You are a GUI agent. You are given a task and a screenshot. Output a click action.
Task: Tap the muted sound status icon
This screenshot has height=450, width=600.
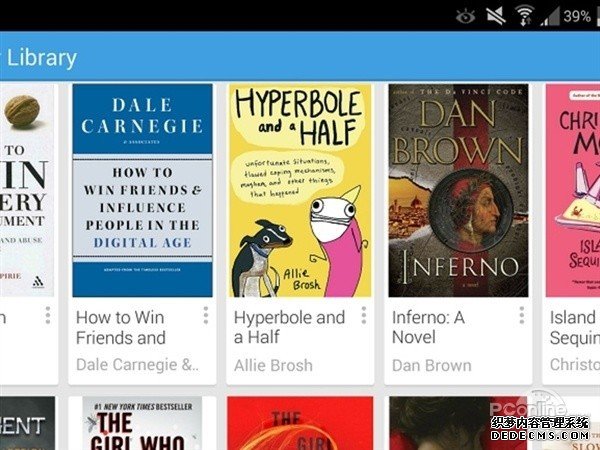point(496,16)
